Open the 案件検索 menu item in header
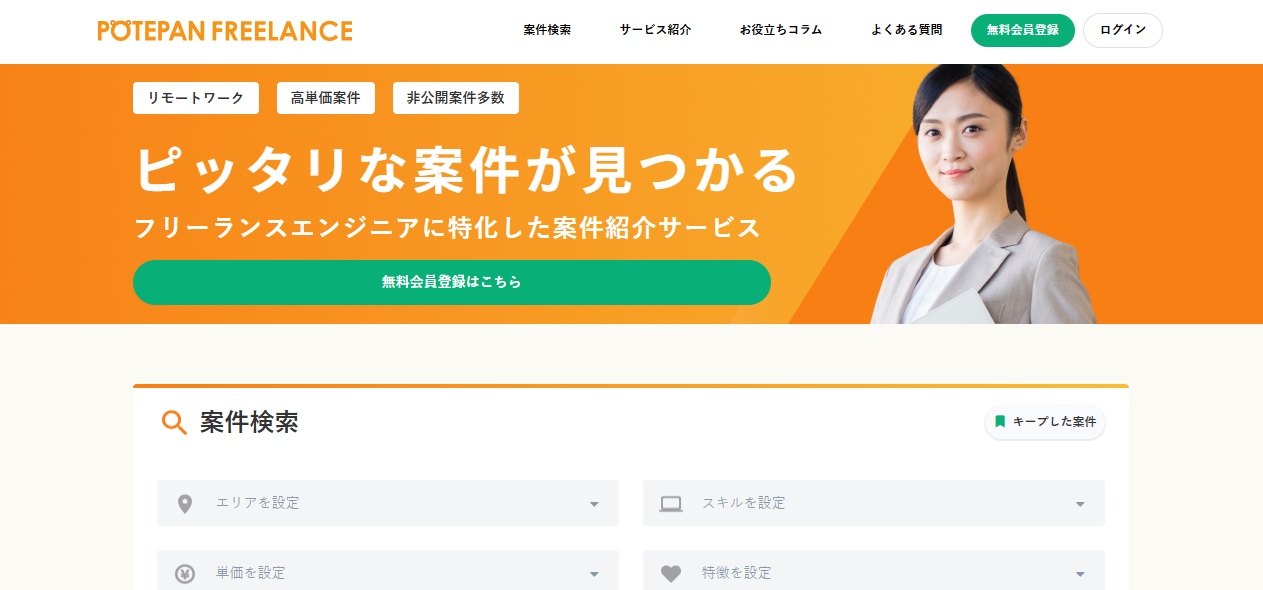The width and height of the screenshot is (1263, 590). [547, 30]
